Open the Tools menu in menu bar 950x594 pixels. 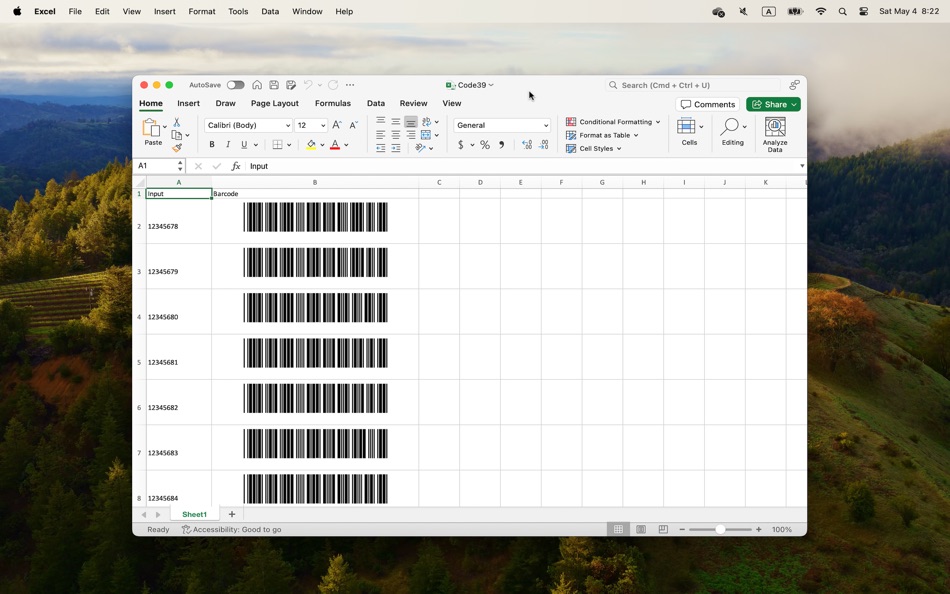(238, 11)
